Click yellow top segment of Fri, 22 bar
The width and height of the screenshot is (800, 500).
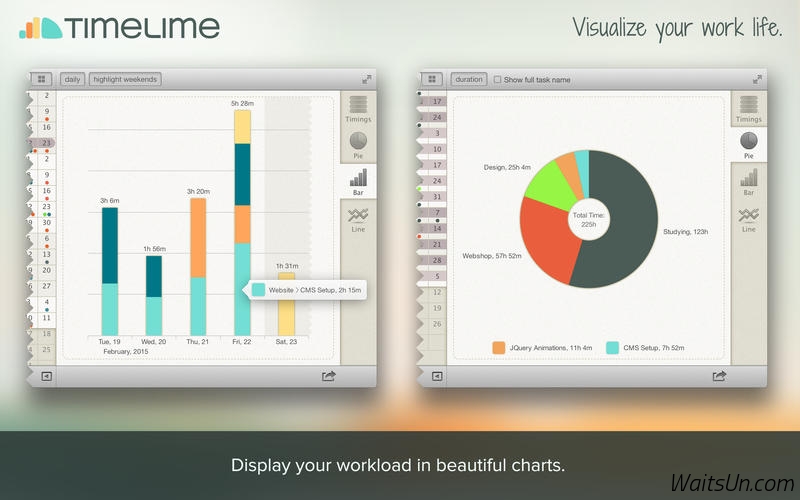pyautogui.click(x=242, y=127)
